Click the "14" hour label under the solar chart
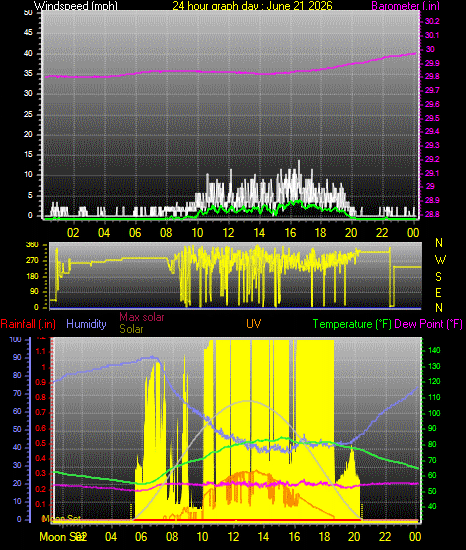The height and width of the screenshot is (550, 466). (x=263, y=537)
